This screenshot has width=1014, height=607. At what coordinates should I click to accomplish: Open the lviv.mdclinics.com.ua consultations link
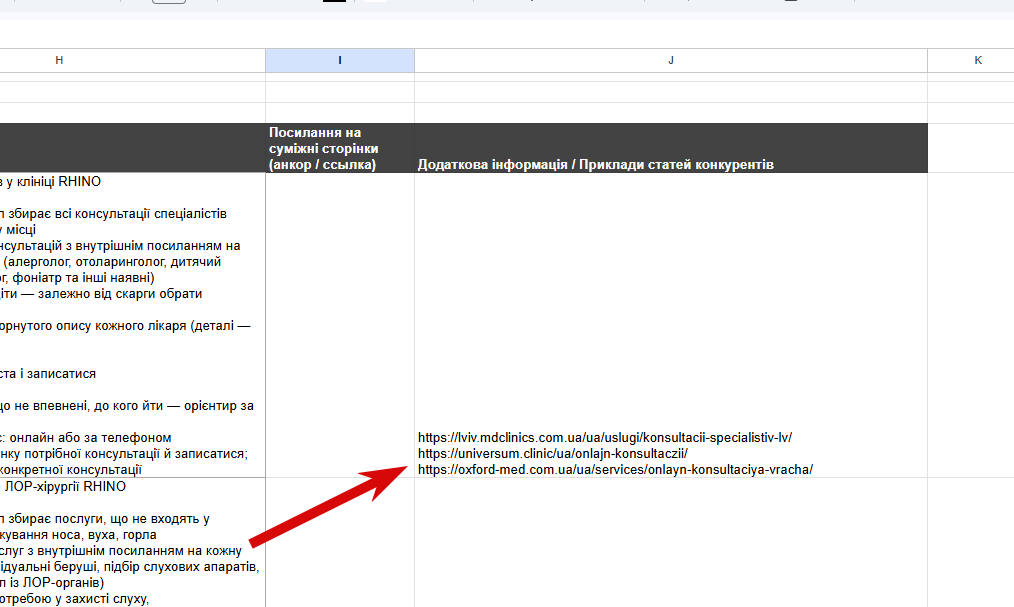605,438
